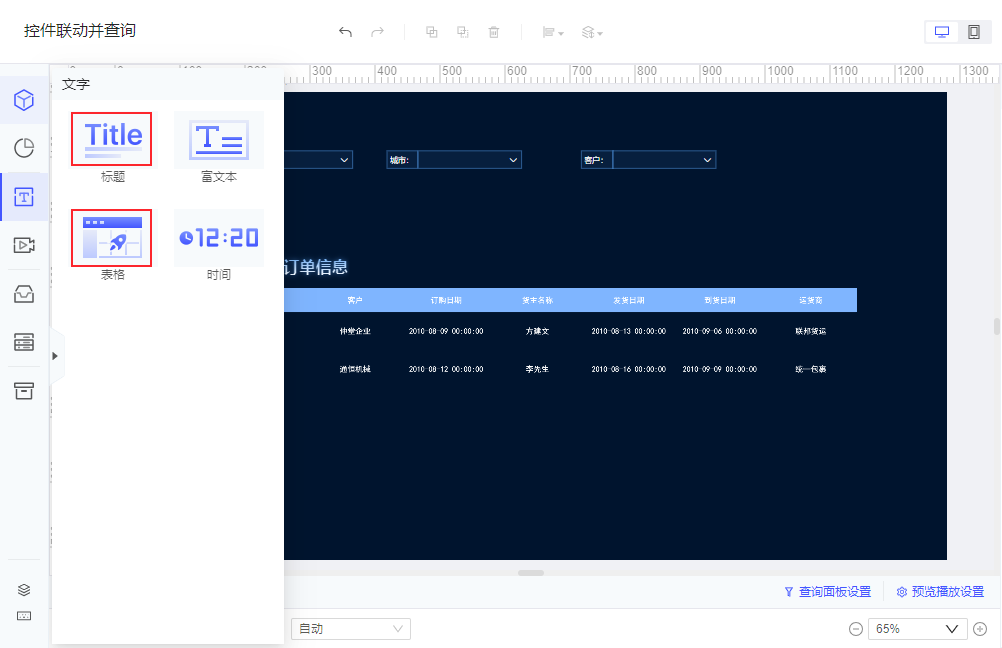Open the partially hidden leftmost canvas dropdown
Screen dimensions: 1002x648
tap(318, 160)
